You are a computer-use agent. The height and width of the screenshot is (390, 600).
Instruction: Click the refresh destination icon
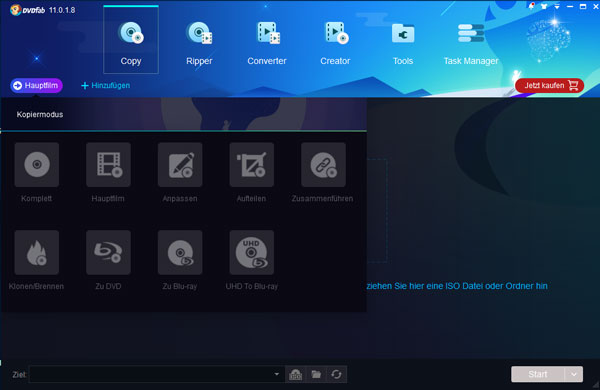click(x=336, y=374)
